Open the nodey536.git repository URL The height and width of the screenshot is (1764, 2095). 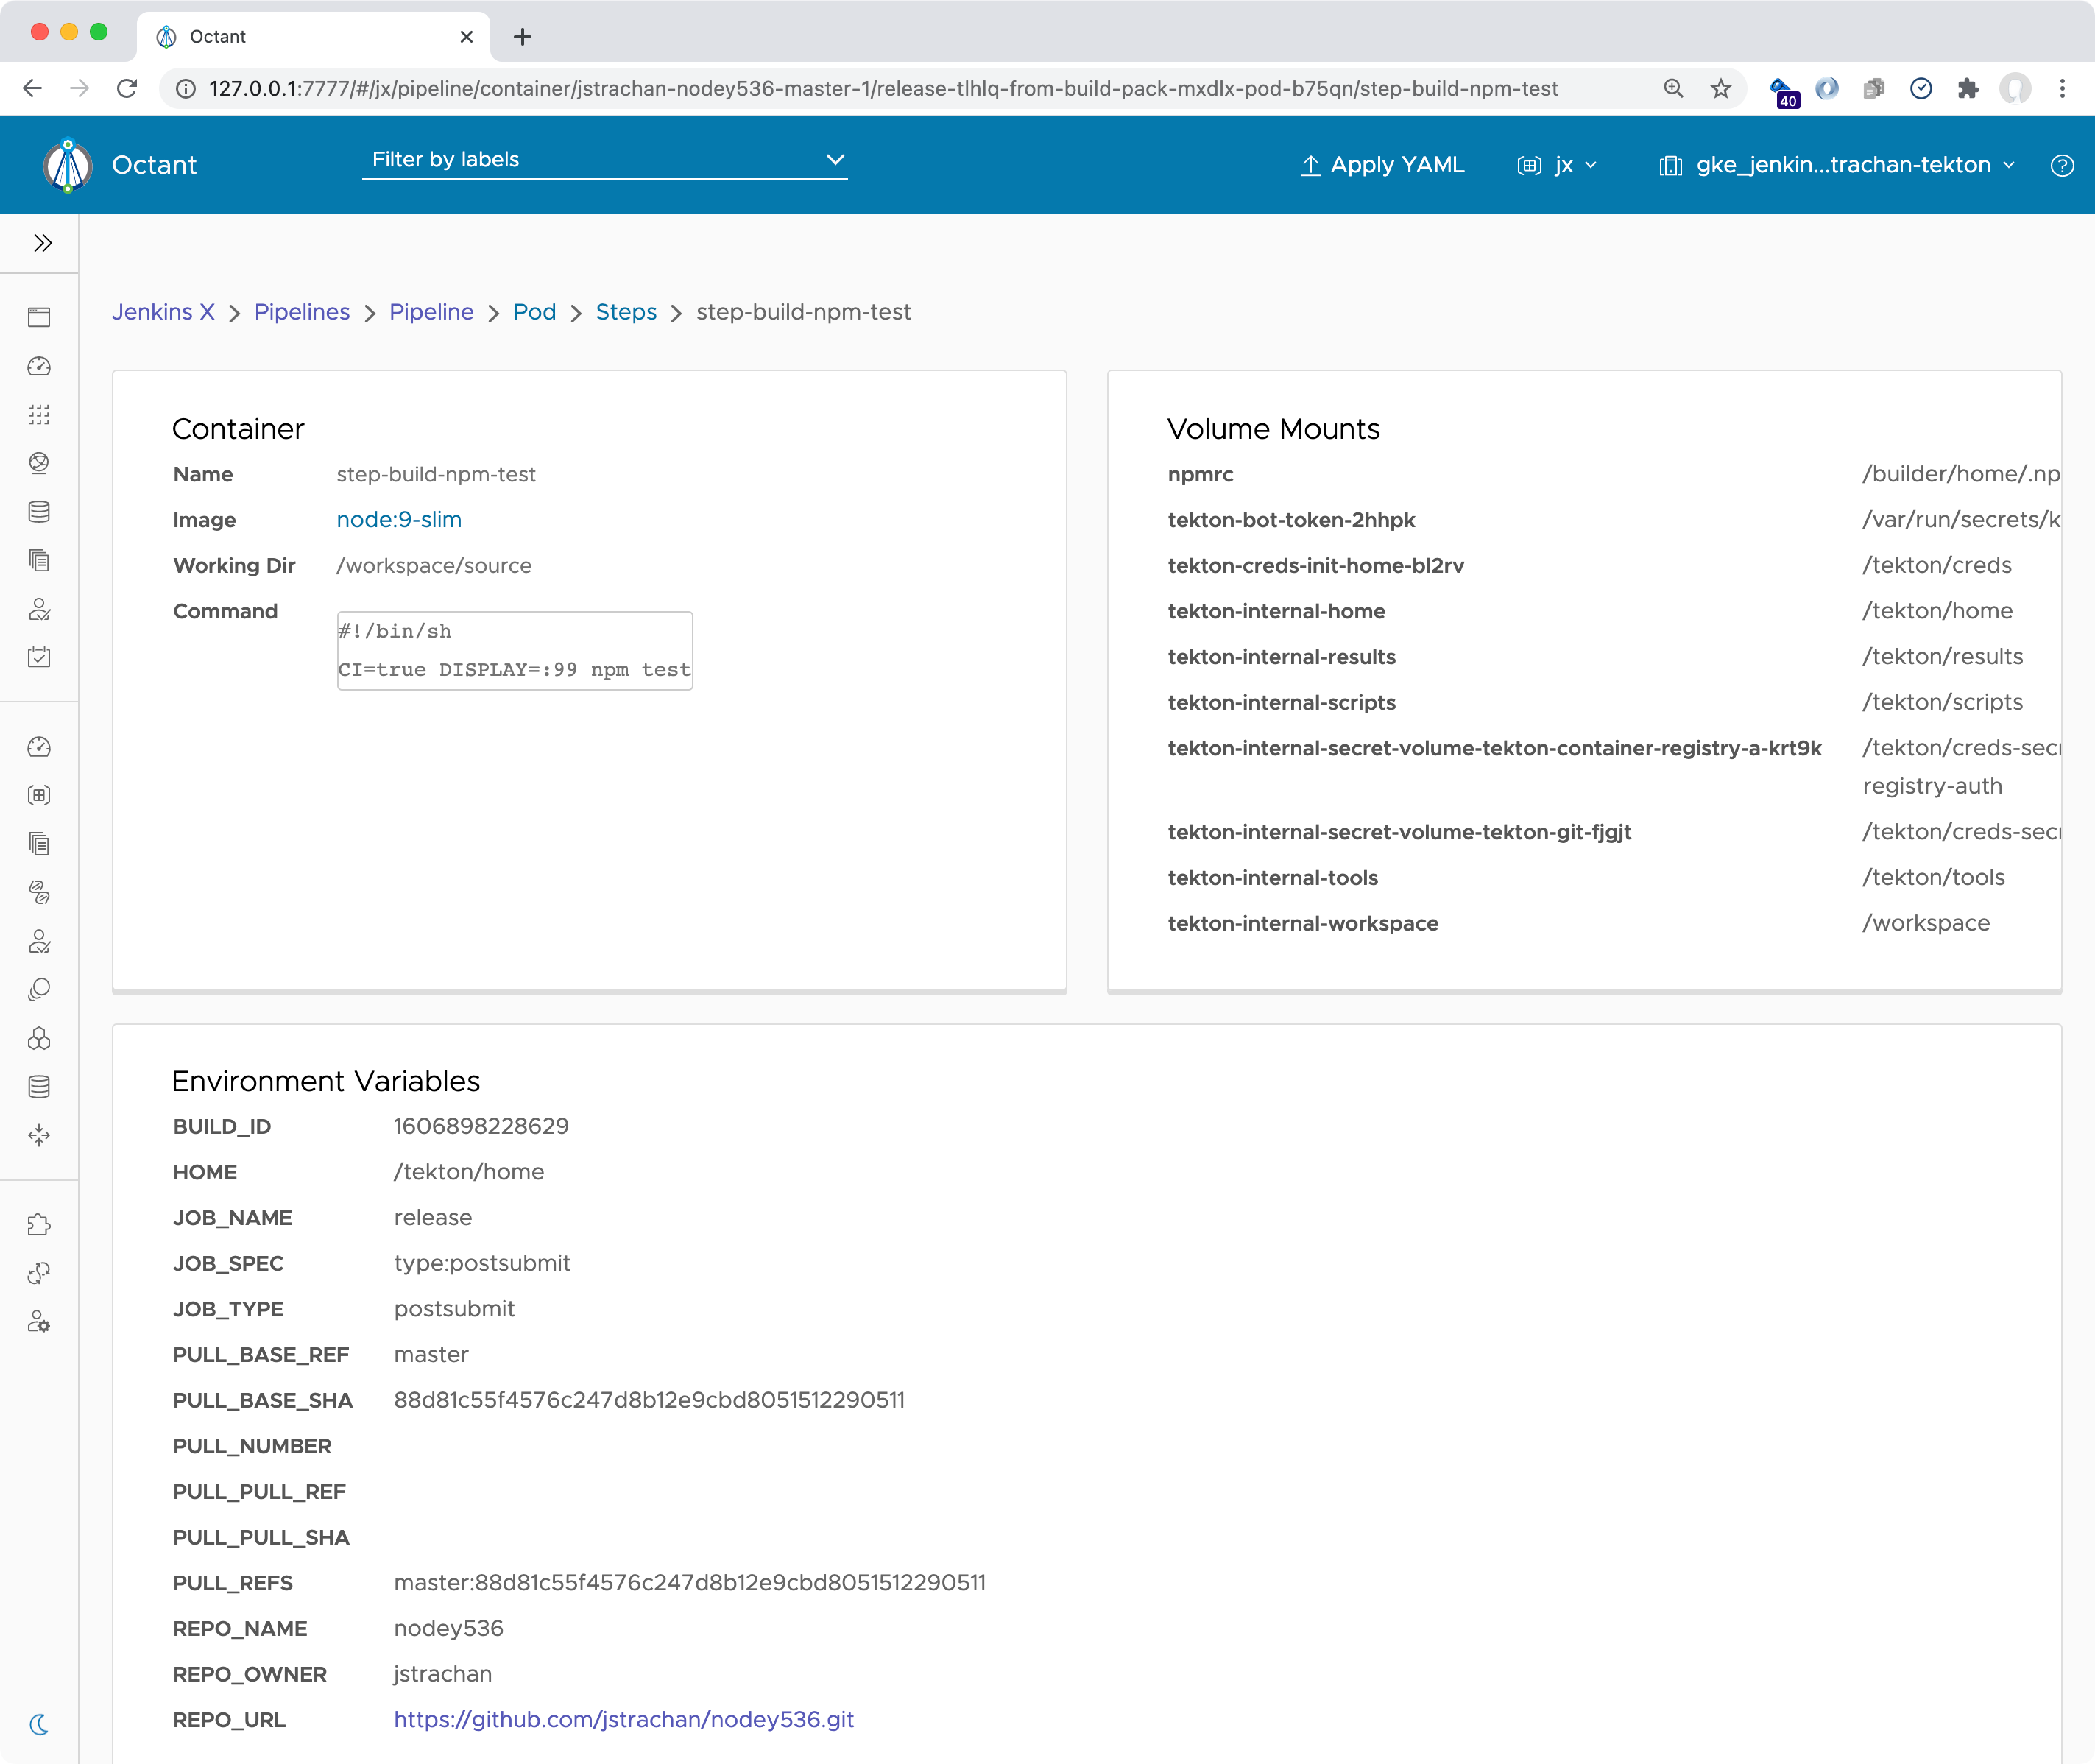(x=623, y=1720)
